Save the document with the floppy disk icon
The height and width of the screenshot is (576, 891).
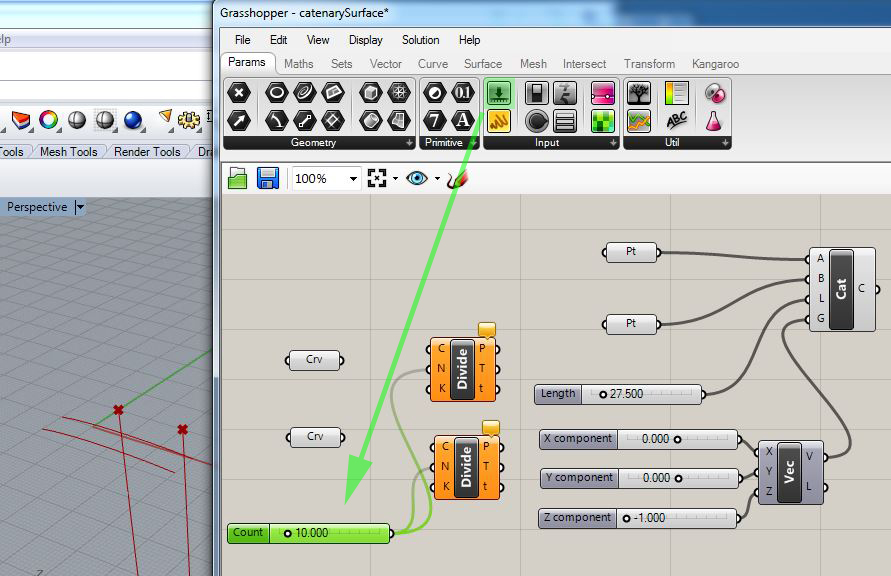[x=267, y=178]
